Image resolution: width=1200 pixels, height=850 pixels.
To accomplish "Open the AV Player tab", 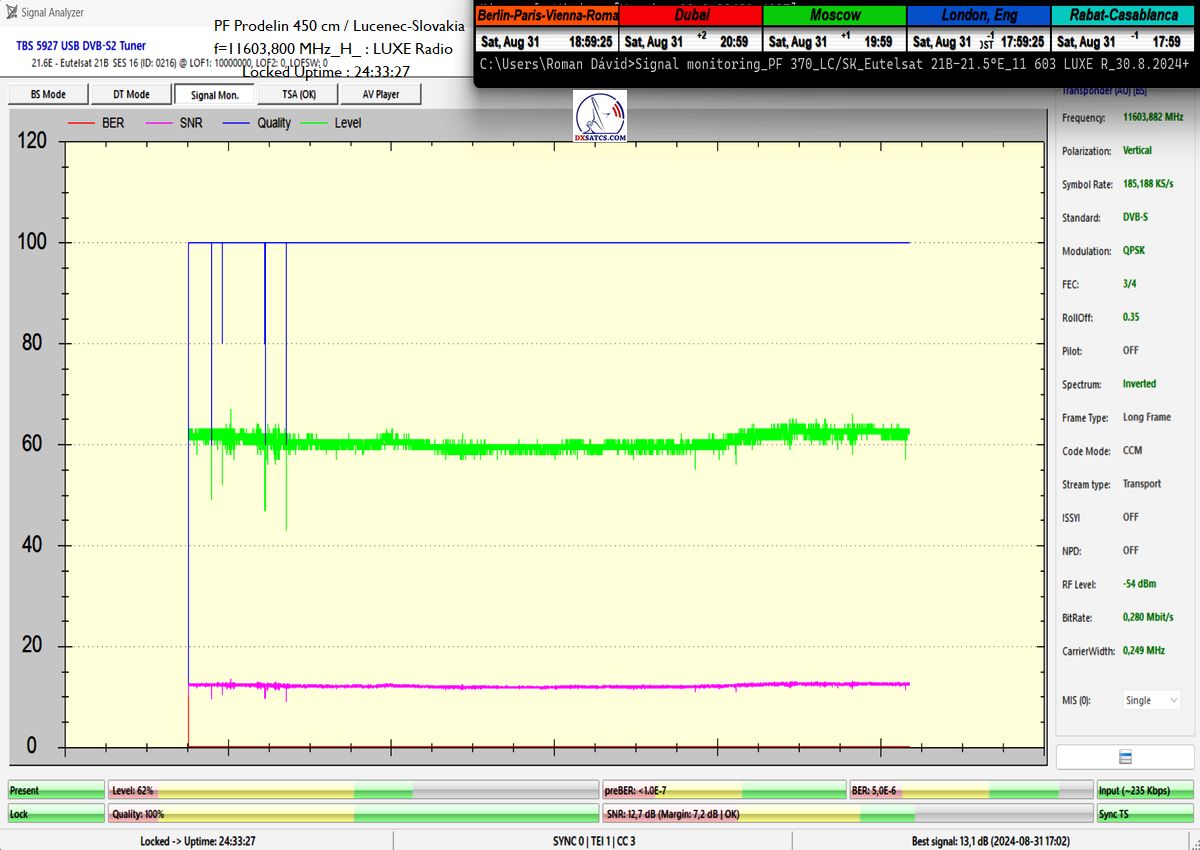I will click(x=379, y=94).
